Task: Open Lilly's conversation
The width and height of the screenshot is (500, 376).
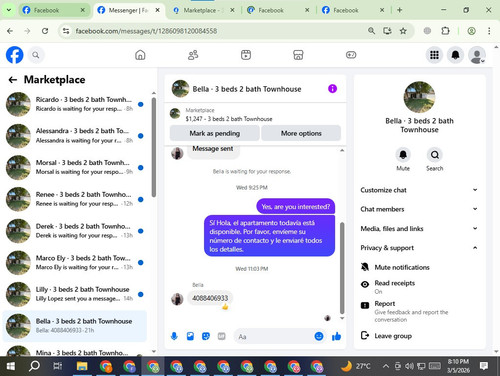Action: click(x=75, y=294)
